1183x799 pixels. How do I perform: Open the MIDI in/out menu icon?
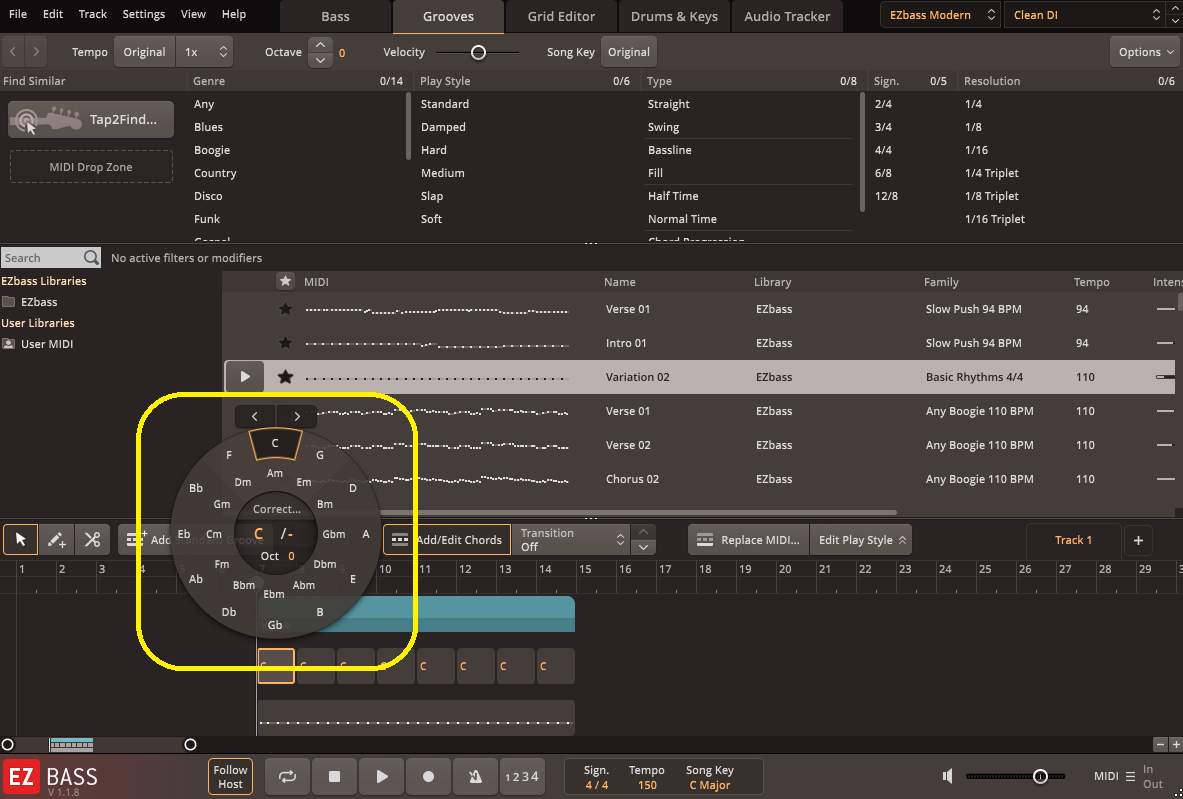click(x=1130, y=776)
